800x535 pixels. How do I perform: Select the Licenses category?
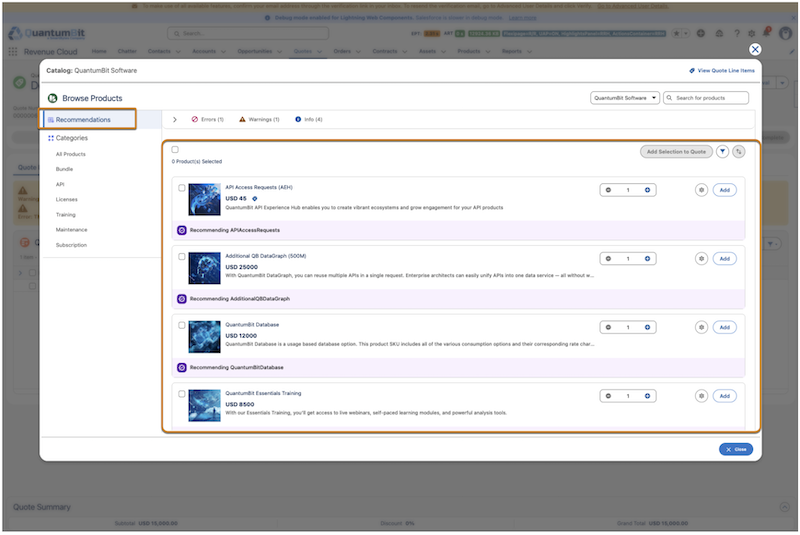tap(66, 200)
